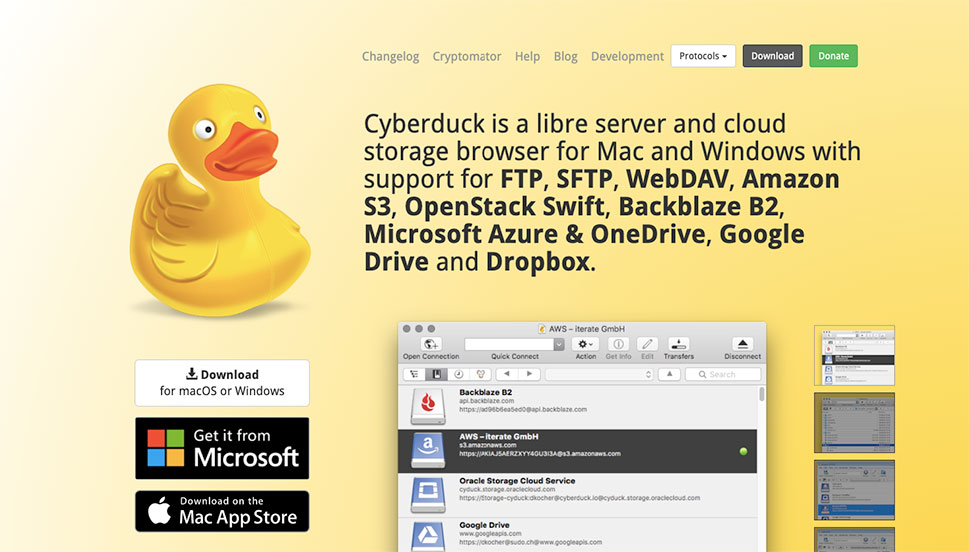Image resolution: width=969 pixels, height=552 pixels.
Task: Select the second screenshot thumbnail
Action: (854, 422)
